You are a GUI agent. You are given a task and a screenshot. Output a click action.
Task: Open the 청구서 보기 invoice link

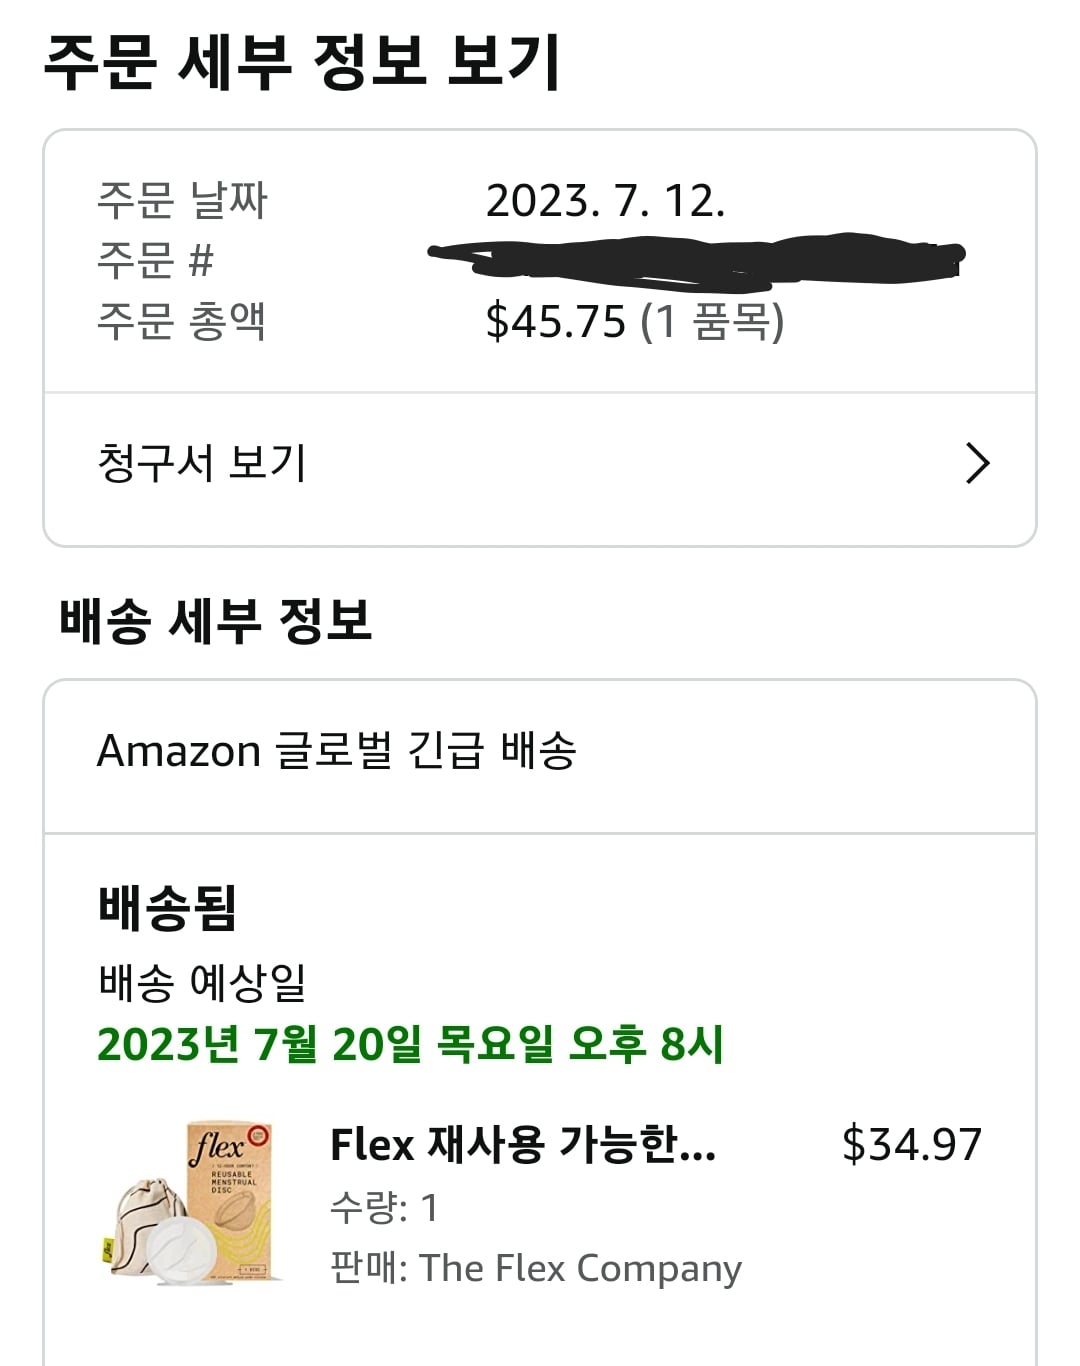coord(202,463)
